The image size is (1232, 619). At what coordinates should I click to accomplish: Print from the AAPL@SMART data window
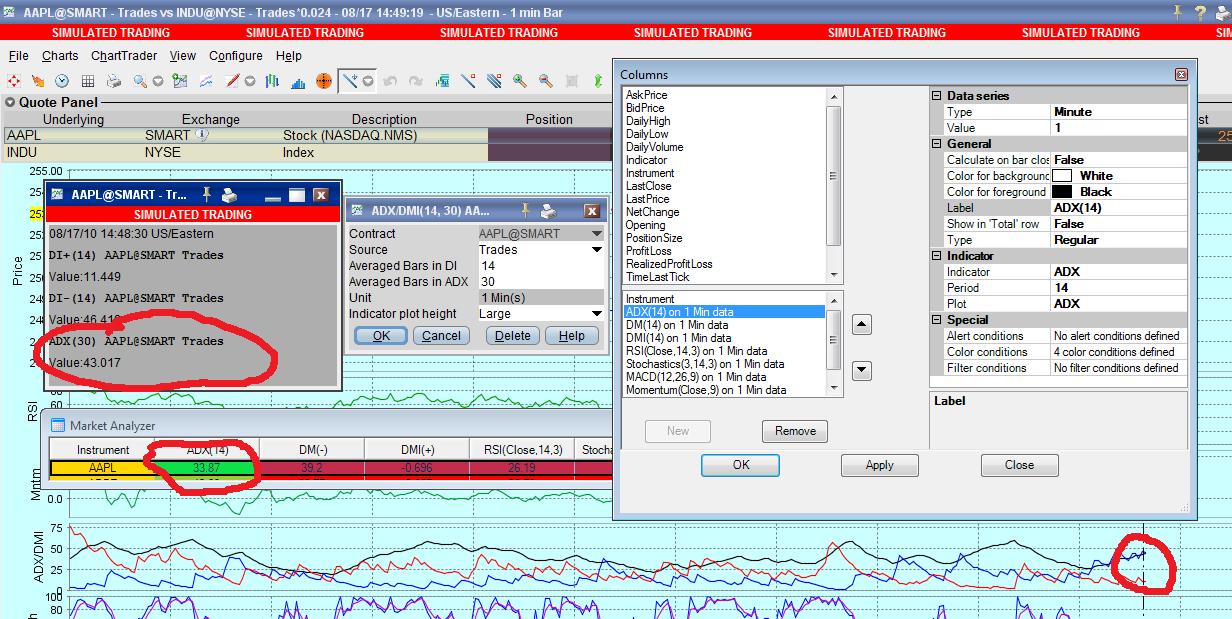229,195
